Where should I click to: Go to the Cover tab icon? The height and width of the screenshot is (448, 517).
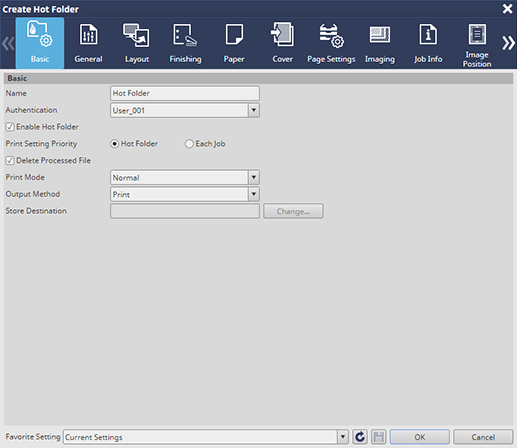click(x=282, y=34)
